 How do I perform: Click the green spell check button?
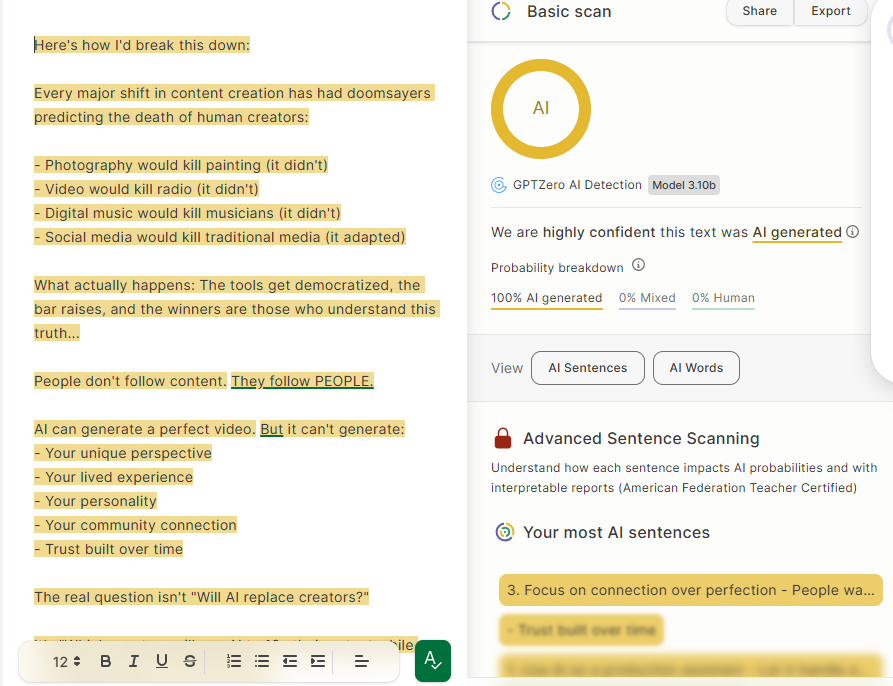(433, 660)
